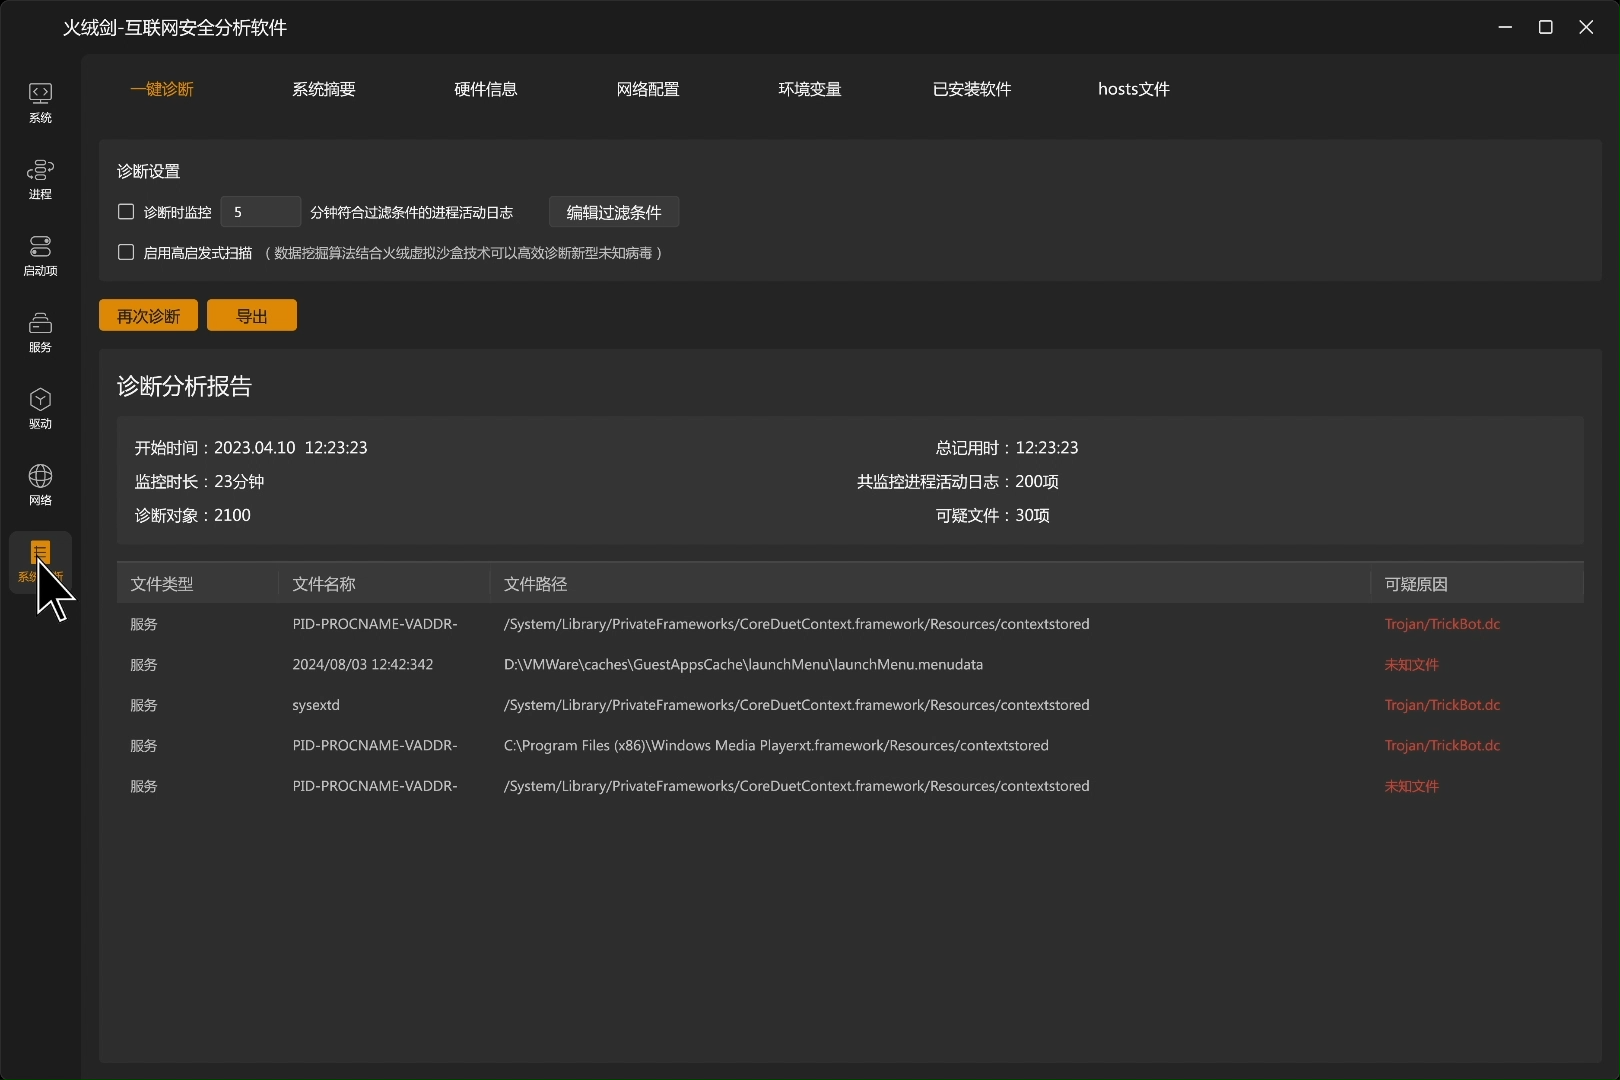Screen dimensions: 1620x1080
Task: Open the hosts文件 tab
Action: point(1133,89)
